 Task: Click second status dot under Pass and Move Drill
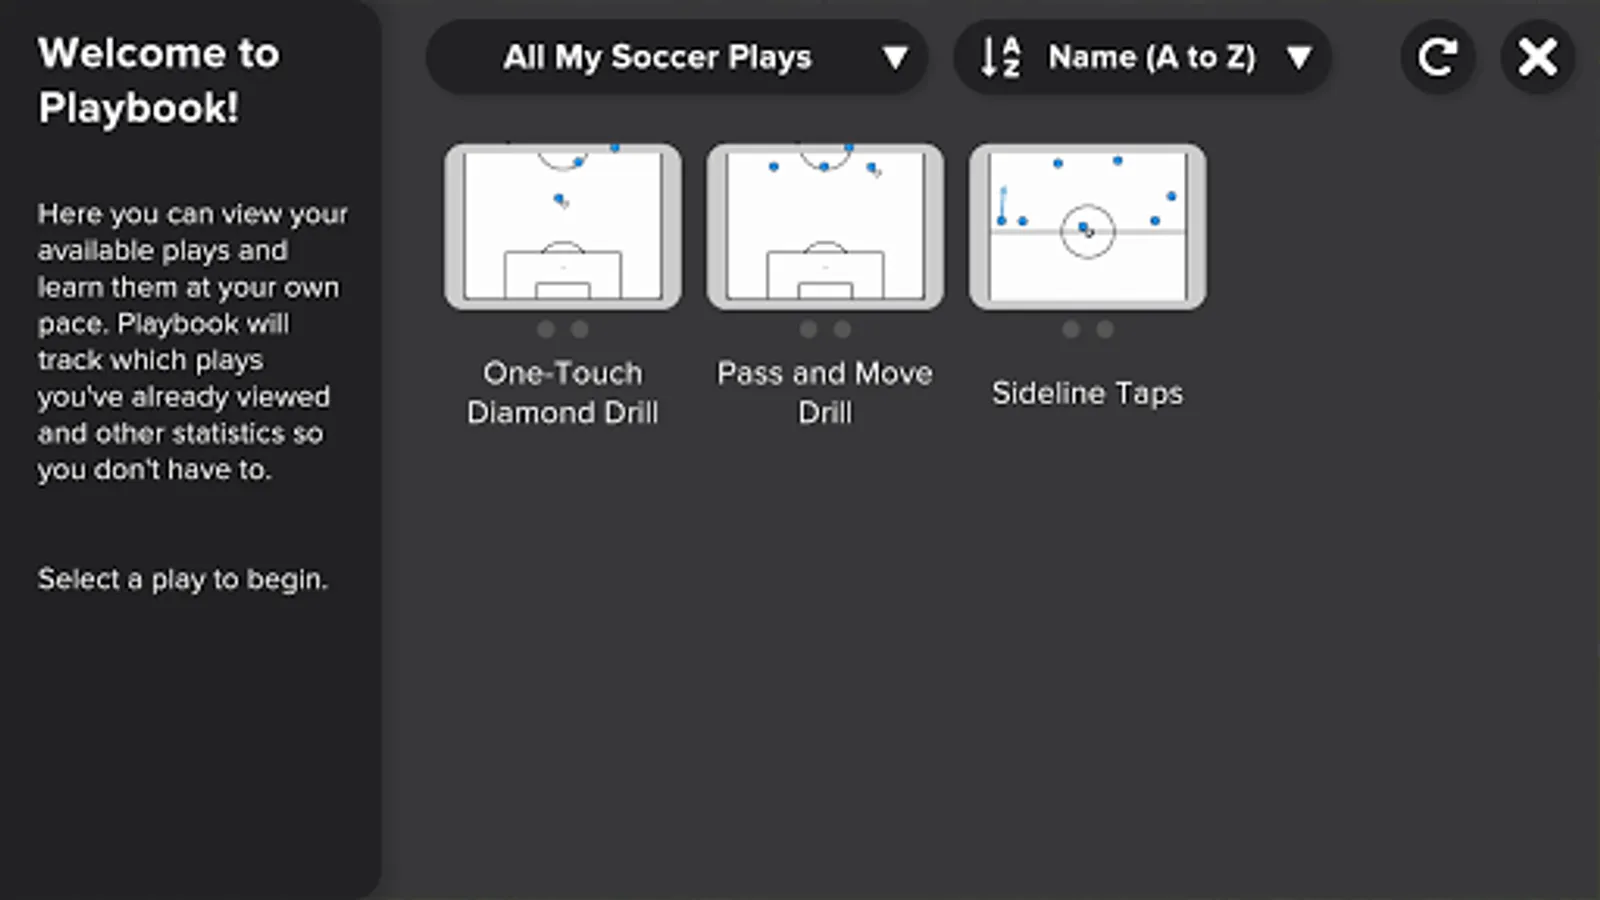tap(842, 329)
